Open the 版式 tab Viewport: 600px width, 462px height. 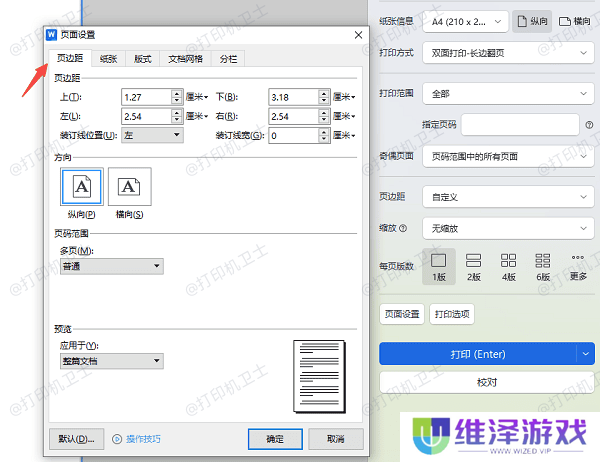[142, 59]
